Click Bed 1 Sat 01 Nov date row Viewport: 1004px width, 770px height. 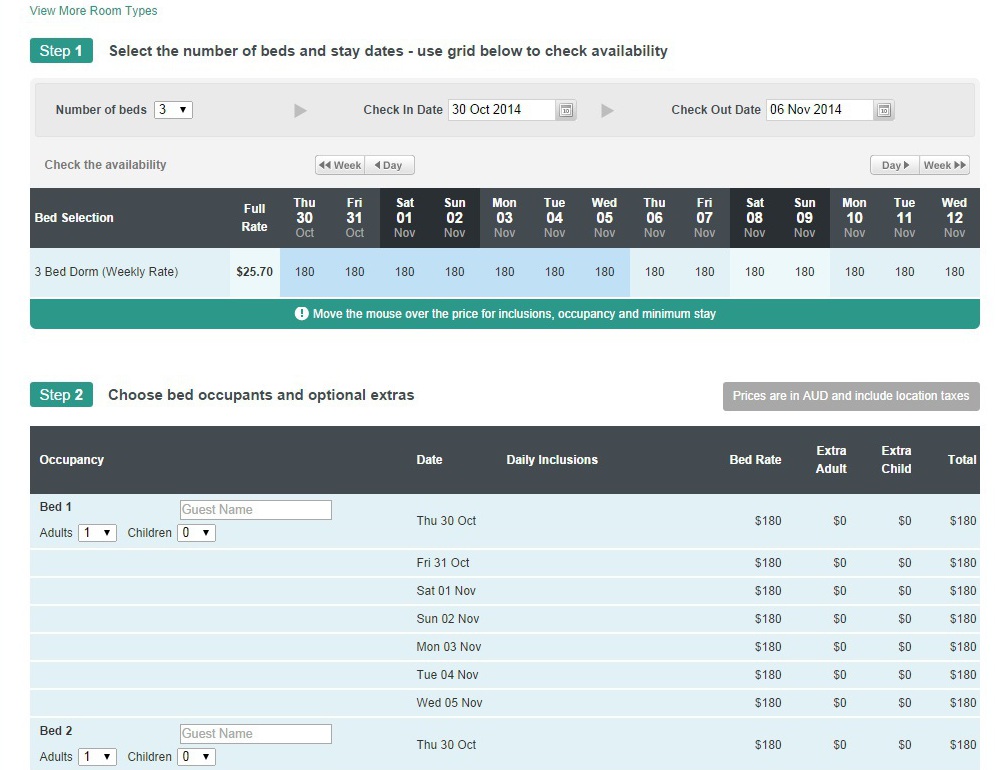[x=505, y=591]
